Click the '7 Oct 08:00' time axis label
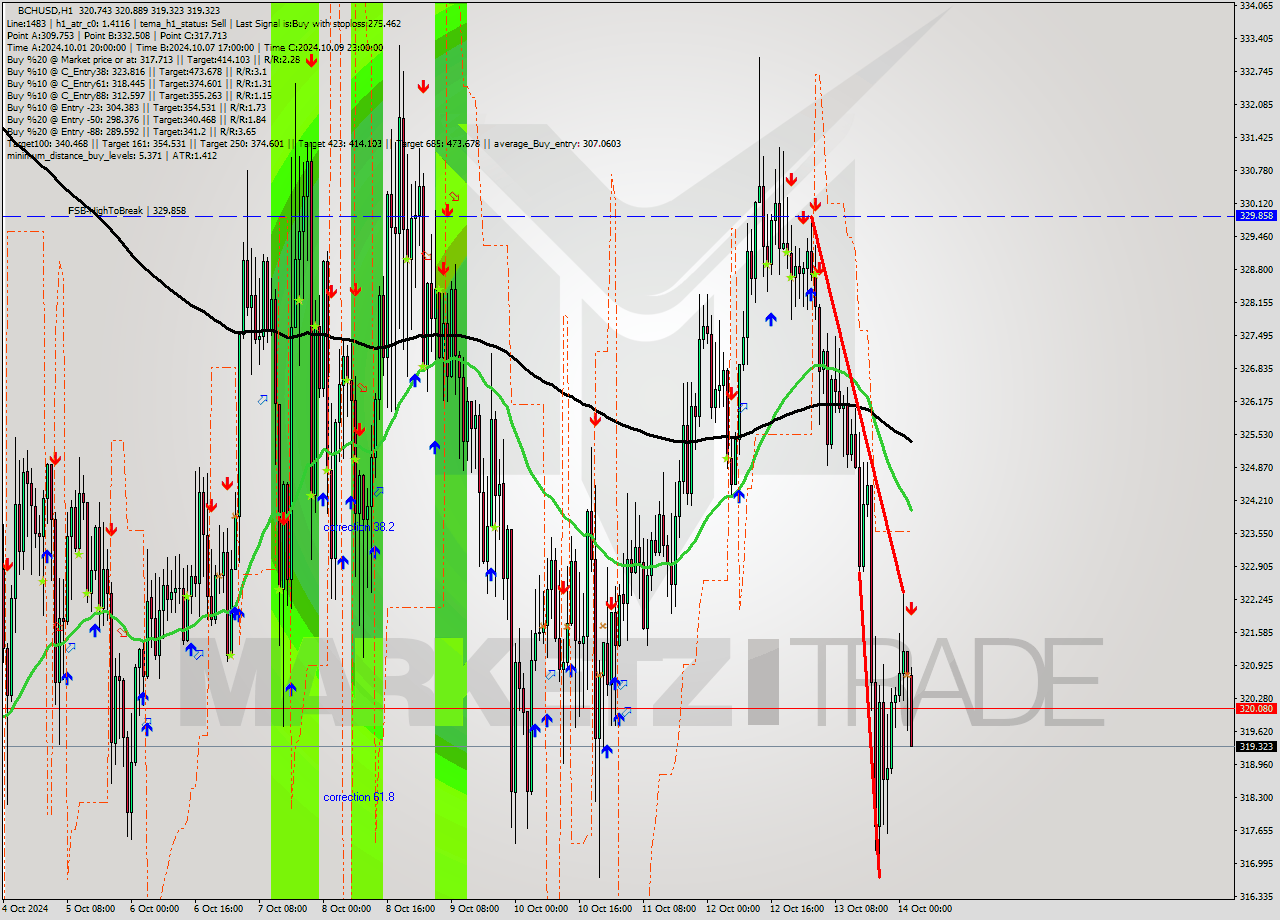The height and width of the screenshot is (920, 1280). tap(282, 909)
